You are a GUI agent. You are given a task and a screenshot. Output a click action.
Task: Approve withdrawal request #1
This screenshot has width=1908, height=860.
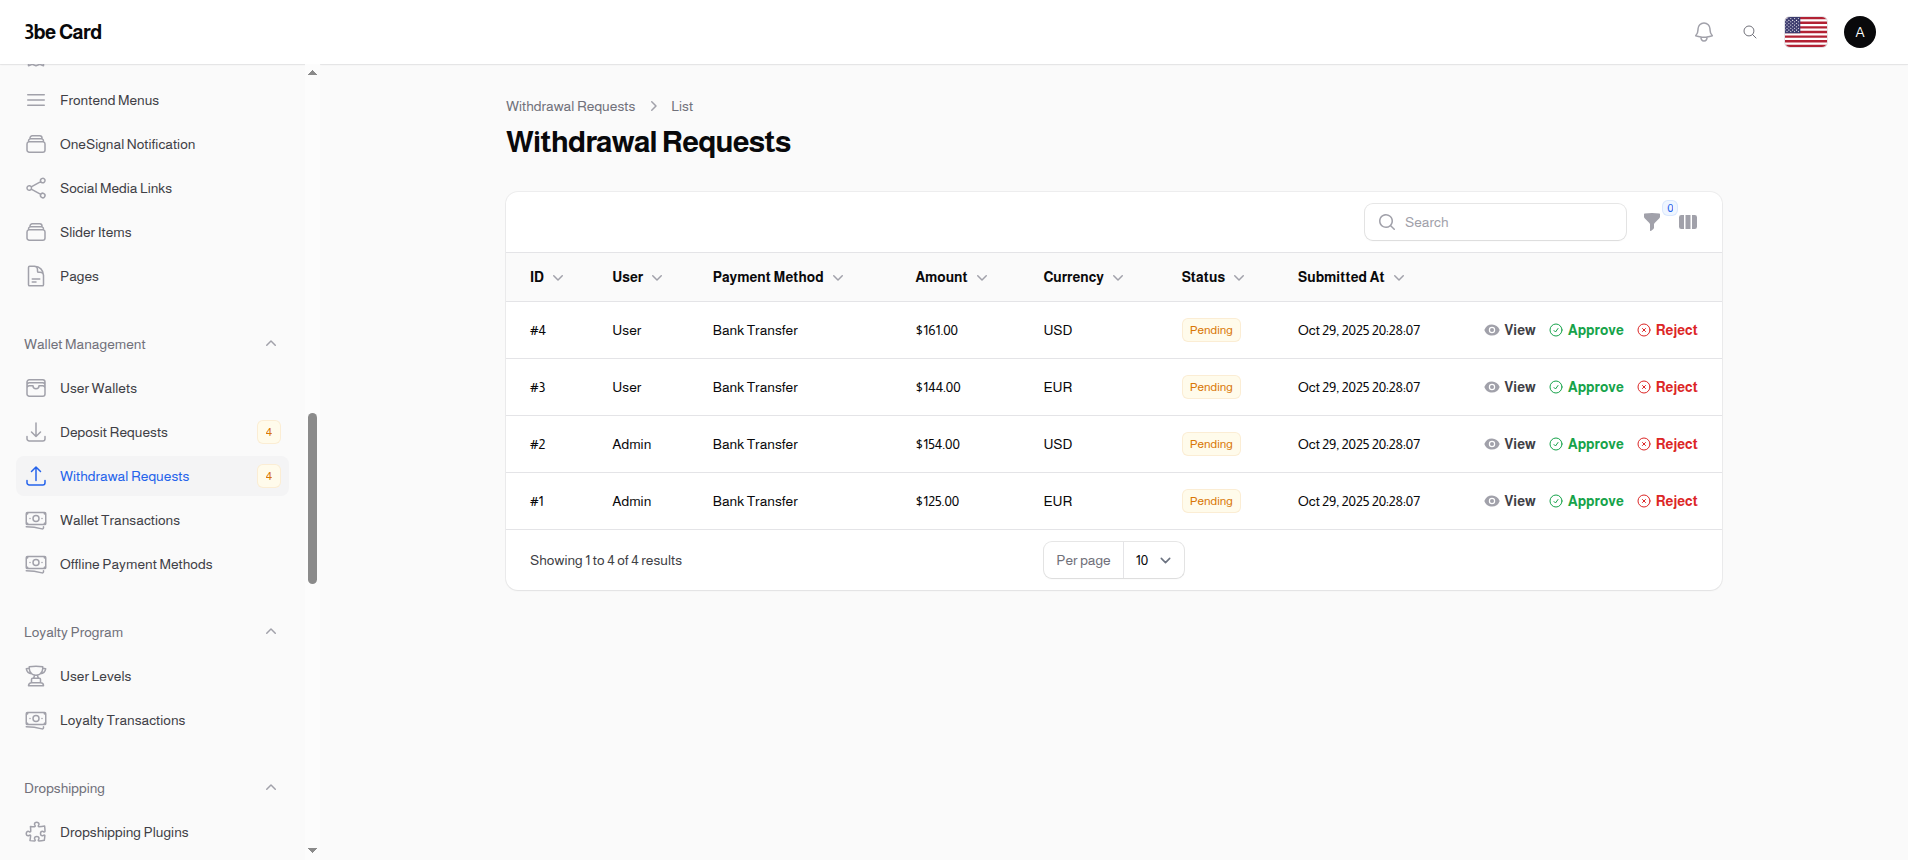[x=1586, y=501]
